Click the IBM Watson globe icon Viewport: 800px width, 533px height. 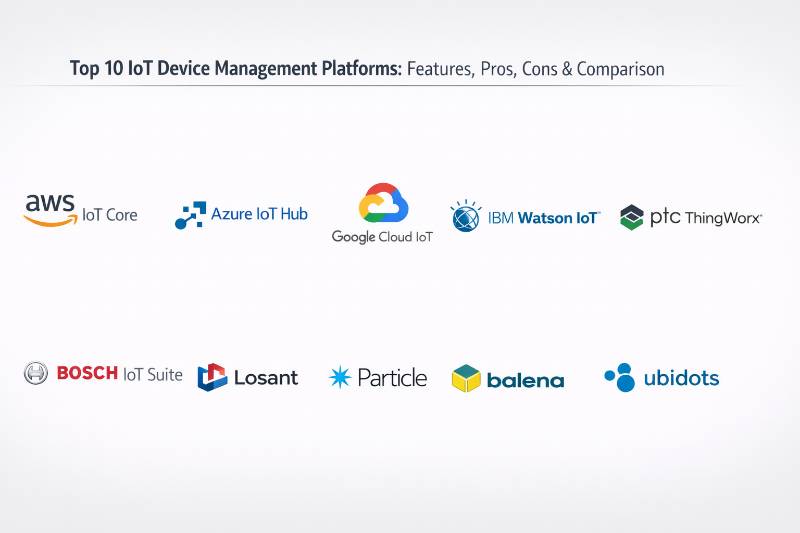point(465,216)
